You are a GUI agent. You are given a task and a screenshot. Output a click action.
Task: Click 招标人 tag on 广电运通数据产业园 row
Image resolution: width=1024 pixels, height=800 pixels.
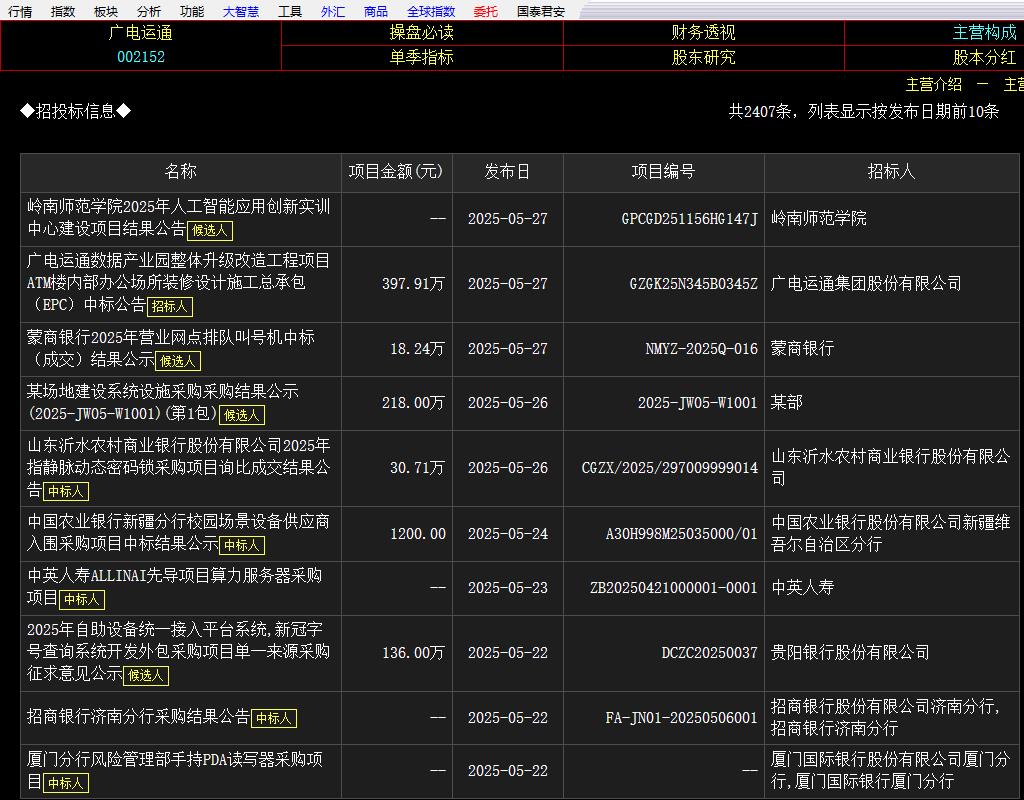point(170,306)
